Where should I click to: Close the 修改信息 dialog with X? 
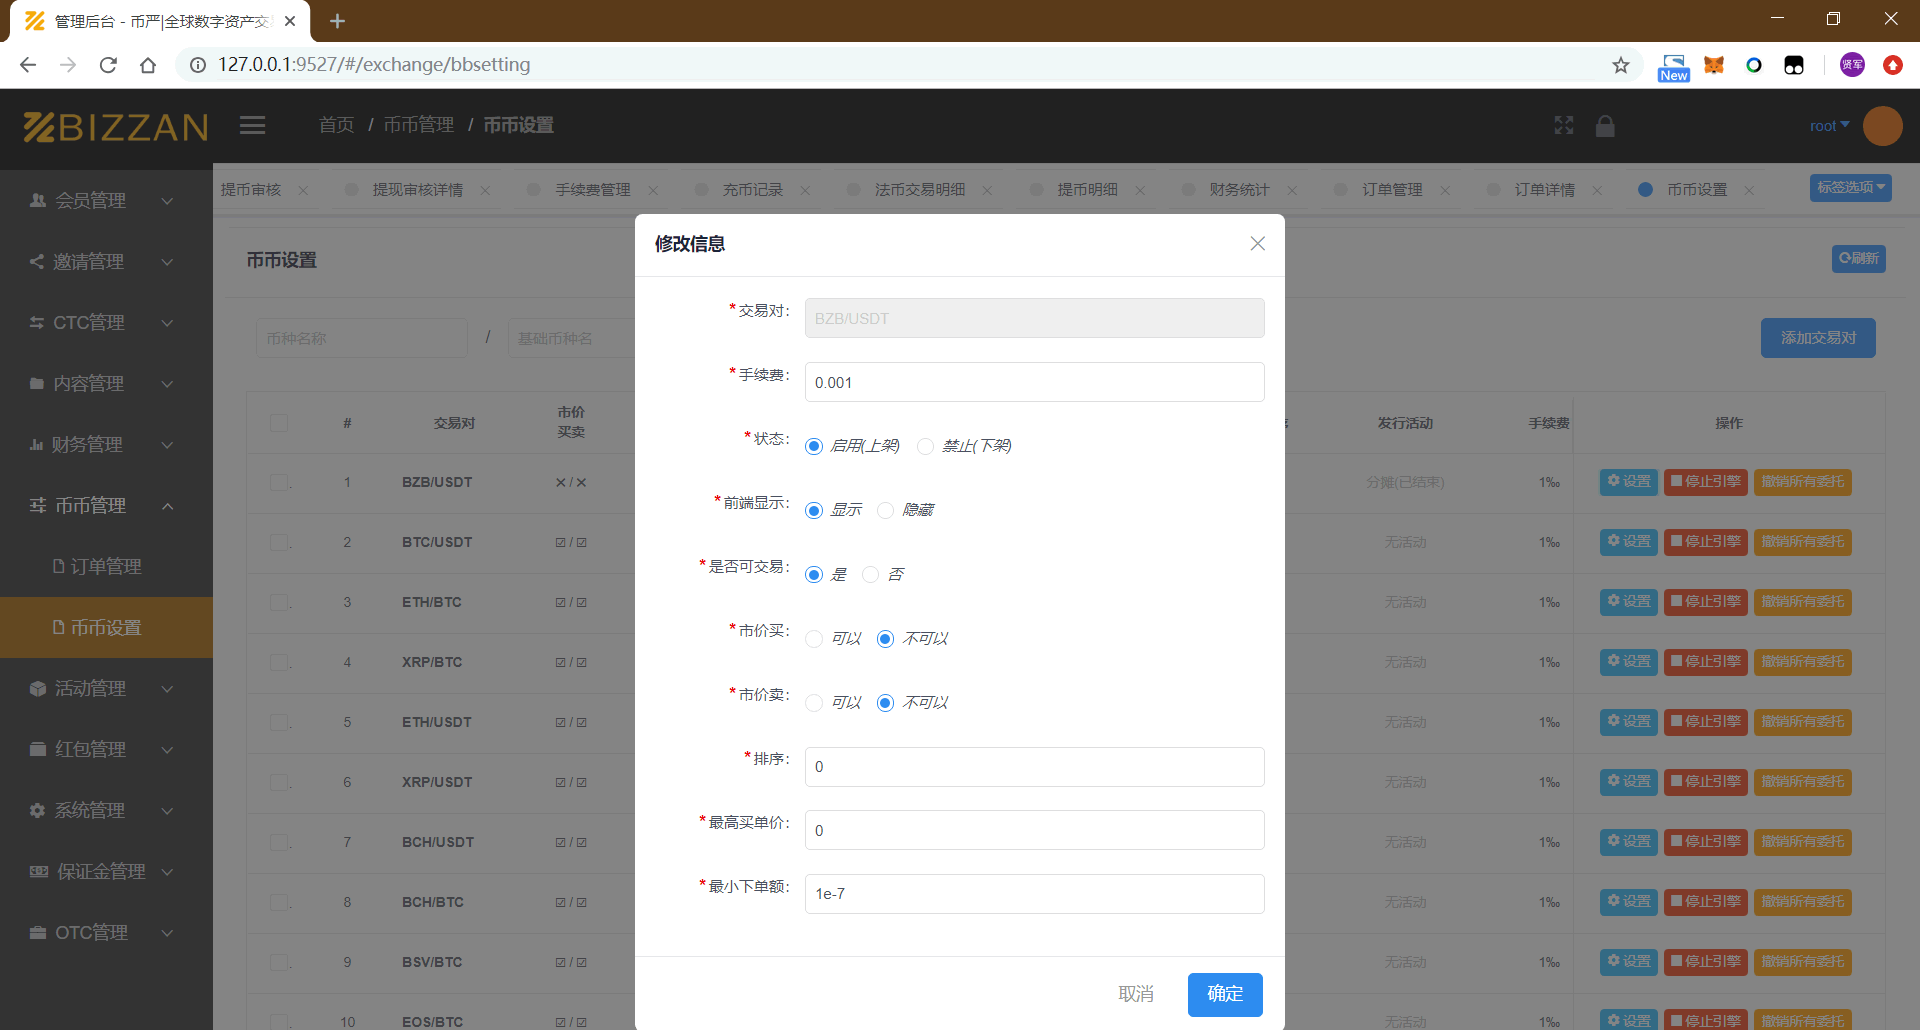coord(1257,244)
